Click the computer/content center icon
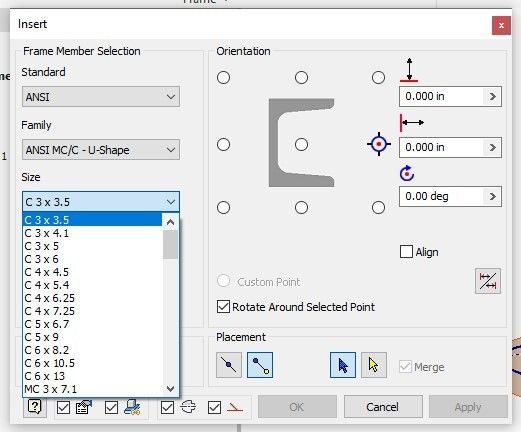Viewport: 521px width, 432px height. [x=132, y=407]
